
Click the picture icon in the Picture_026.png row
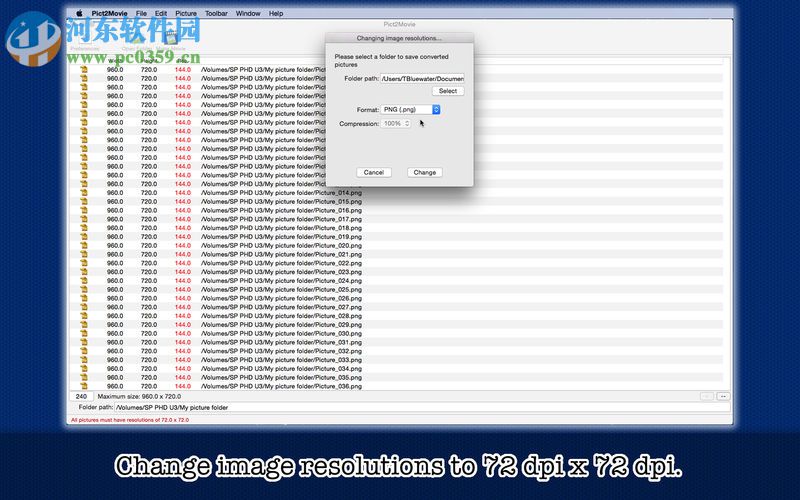[x=84, y=298]
